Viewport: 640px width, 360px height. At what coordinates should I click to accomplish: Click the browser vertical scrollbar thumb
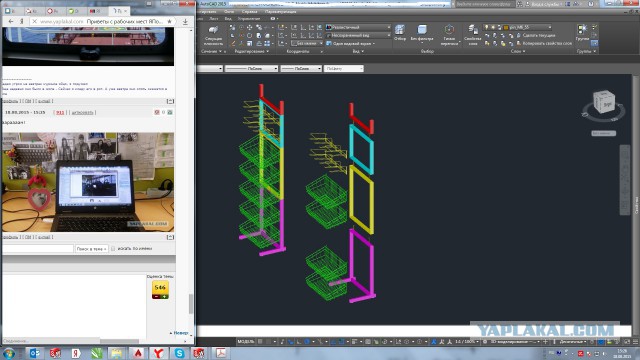point(191,304)
